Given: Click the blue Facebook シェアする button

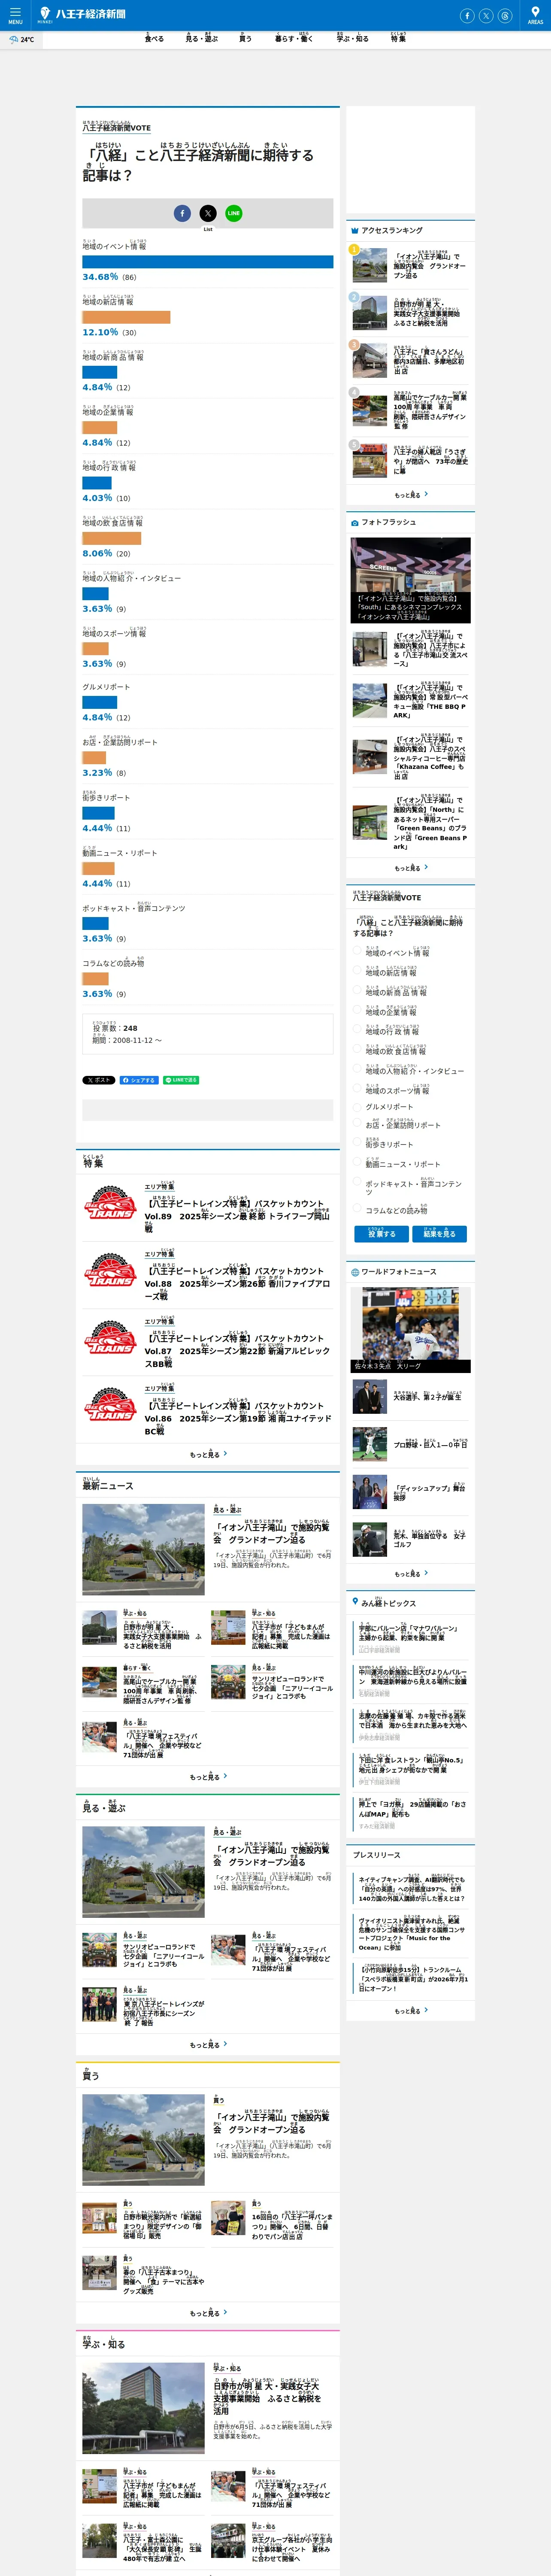Looking at the screenshot, I should (139, 1080).
